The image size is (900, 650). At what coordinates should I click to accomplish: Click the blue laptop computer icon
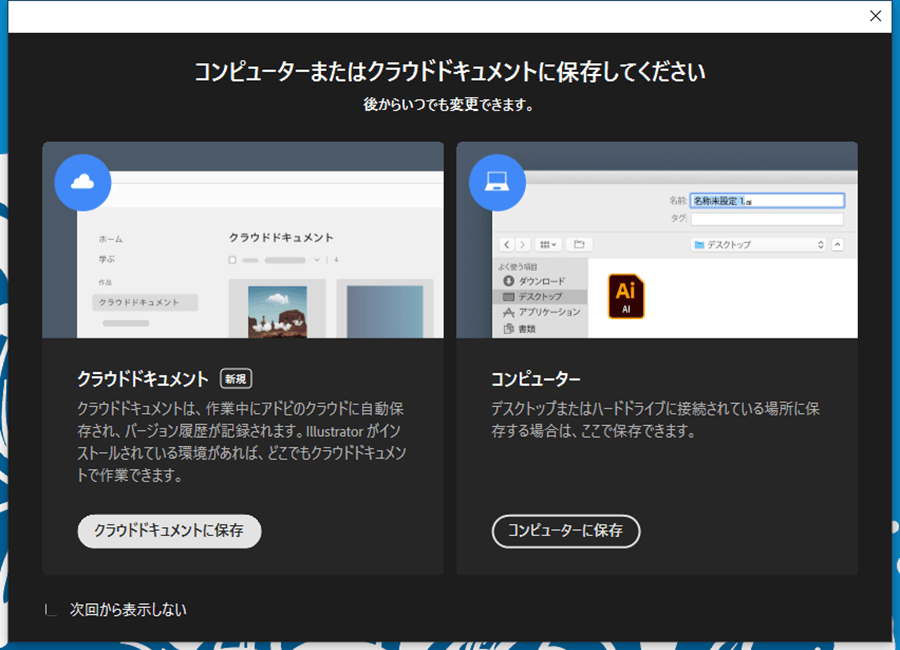497,182
